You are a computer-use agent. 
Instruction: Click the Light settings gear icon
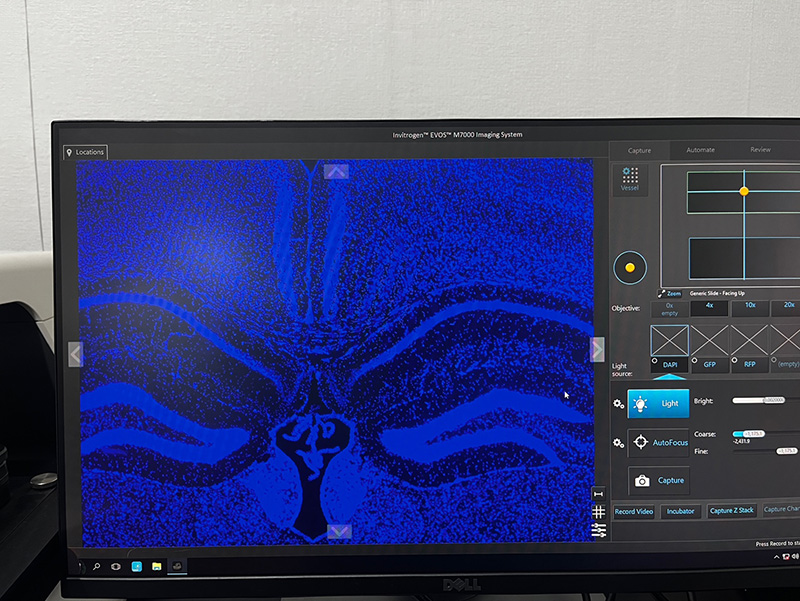tap(619, 404)
